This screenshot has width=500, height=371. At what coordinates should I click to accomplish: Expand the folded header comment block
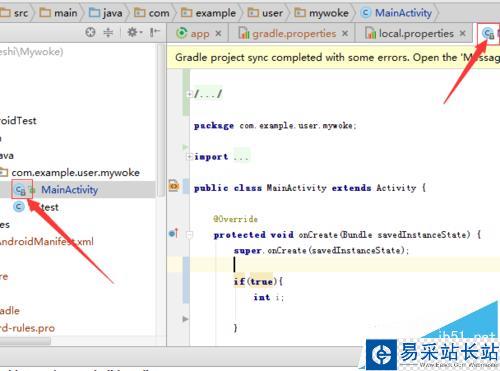point(189,94)
